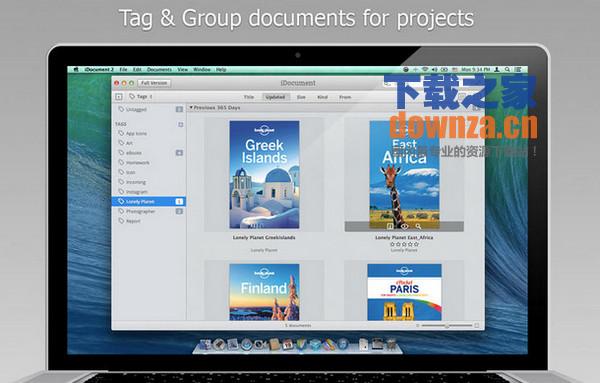Select the Art tag
This screenshot has width=600, height=383.
click(149, 143)
